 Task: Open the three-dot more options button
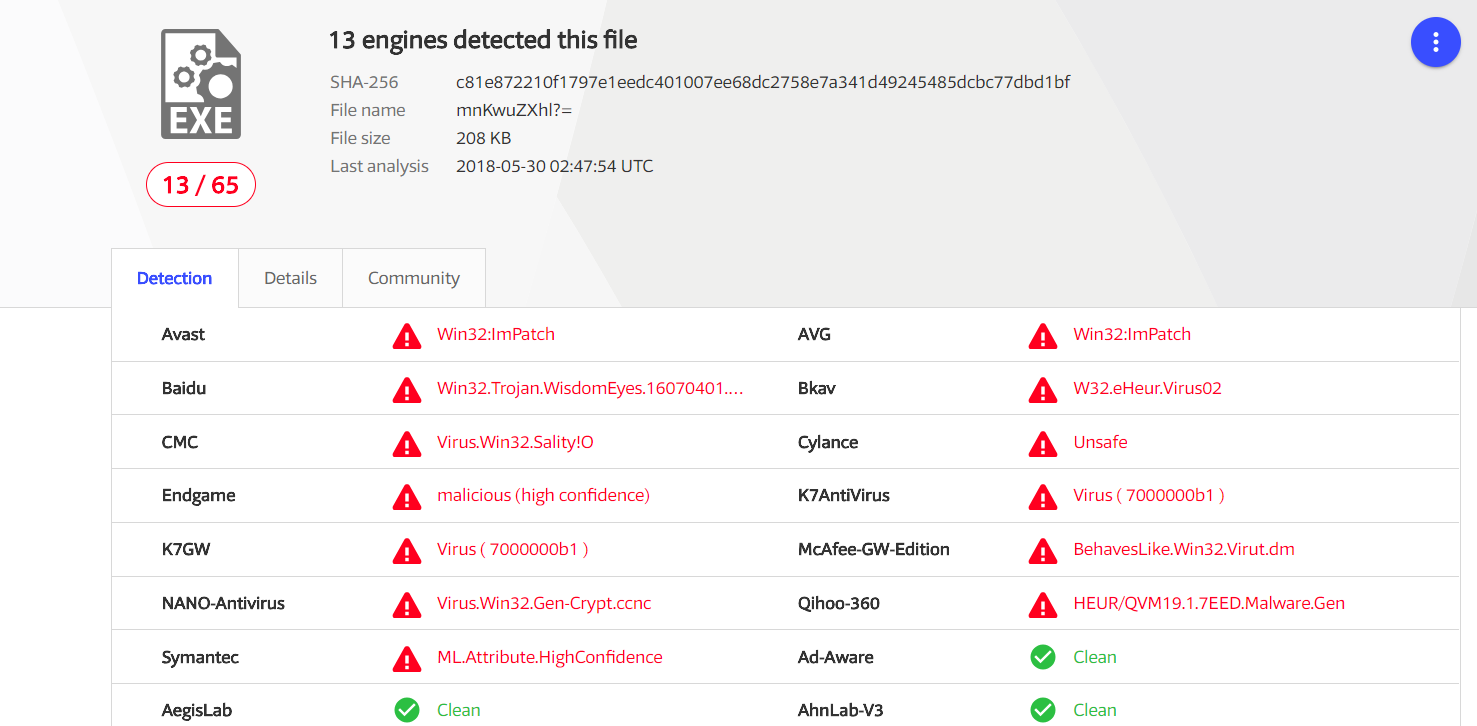1435,42
